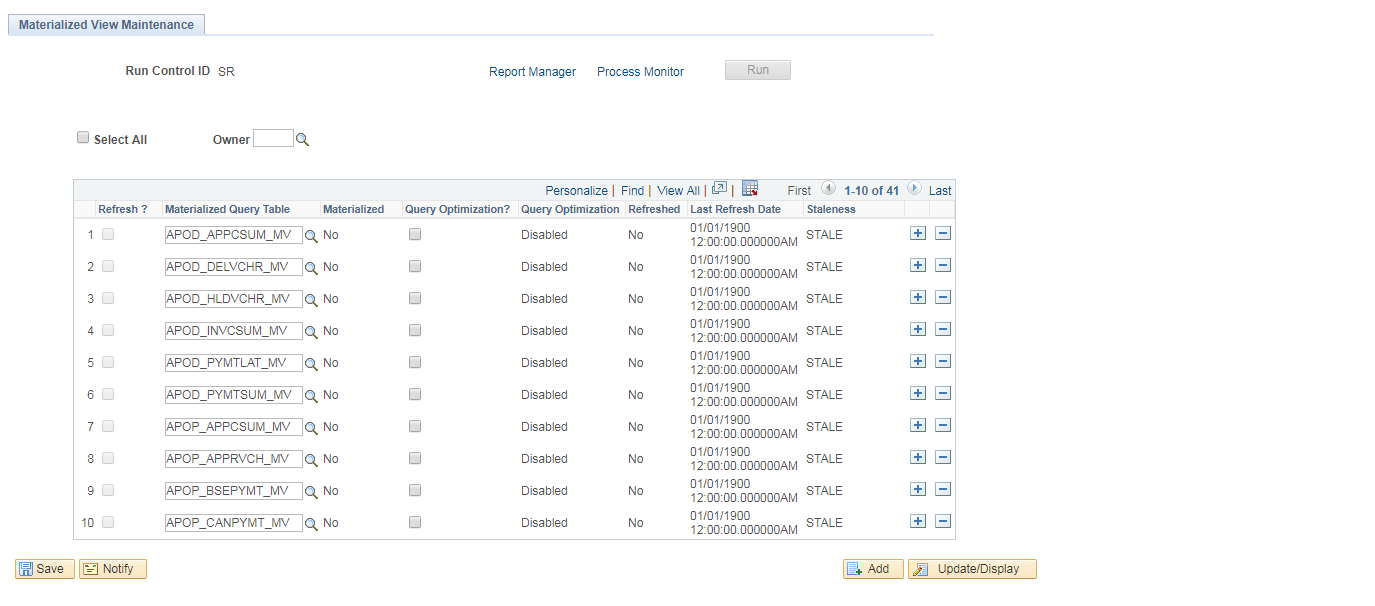Image resolution: width=1375 pixels, height=606 pixels.
Task: Go to previous rows arrow in grid
Action: tap(828, 188)
